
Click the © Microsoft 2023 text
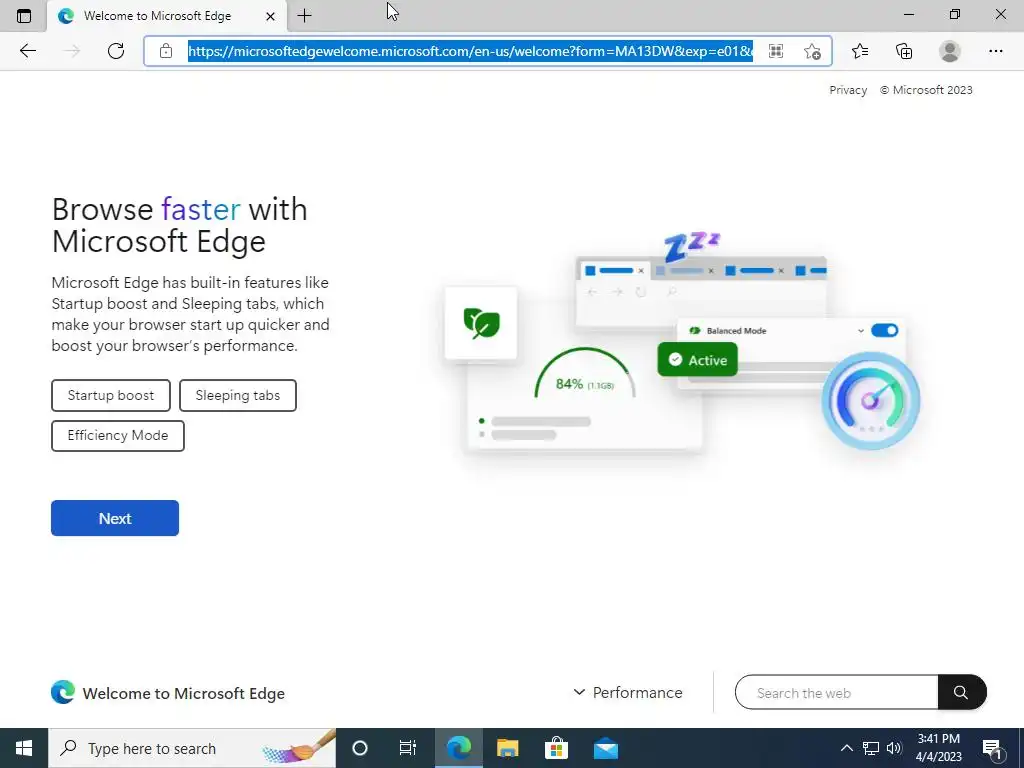point(926,90)
